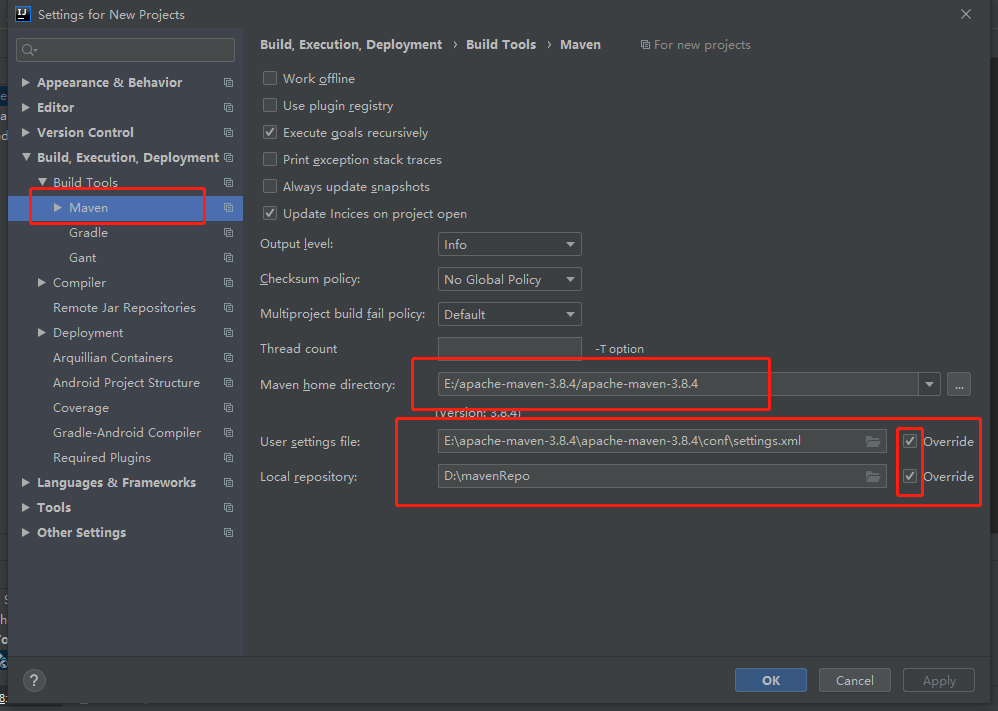Click the project-level icon beside Compiler
Screen dimensions: 998x711
coord(228,283)
